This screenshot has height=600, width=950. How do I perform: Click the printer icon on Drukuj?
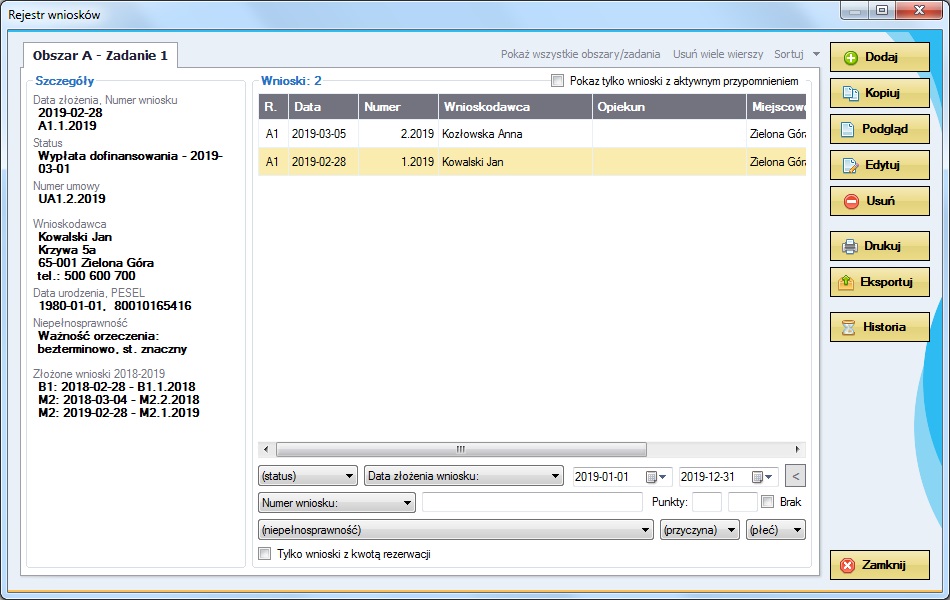tap(849, 247)
